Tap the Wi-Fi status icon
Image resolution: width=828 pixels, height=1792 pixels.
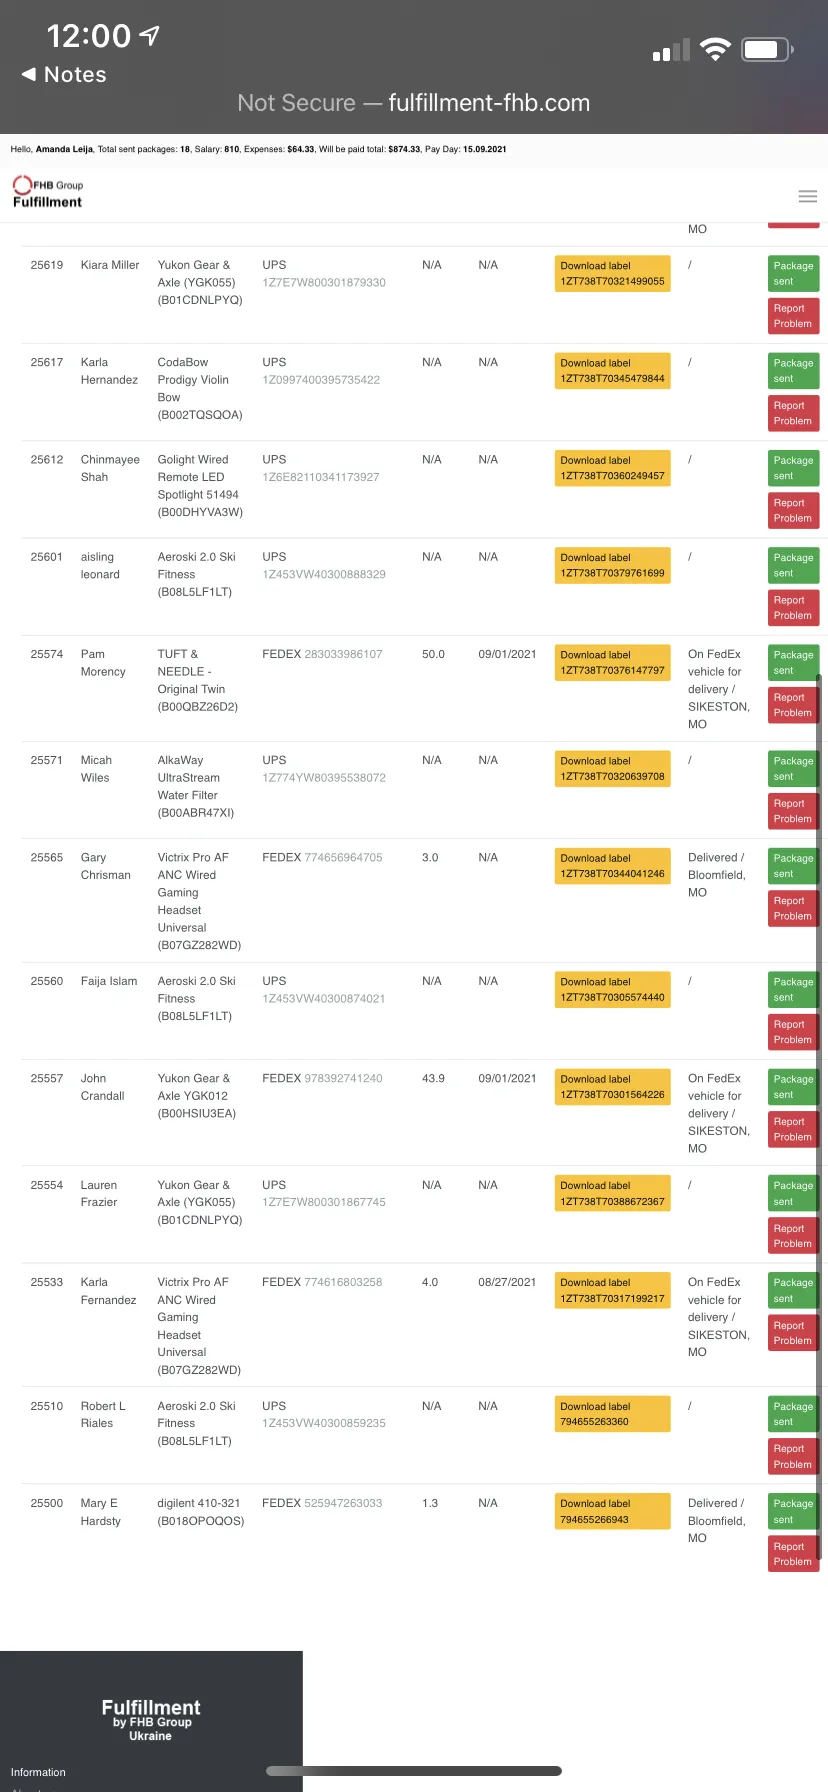tap(715, 49)
